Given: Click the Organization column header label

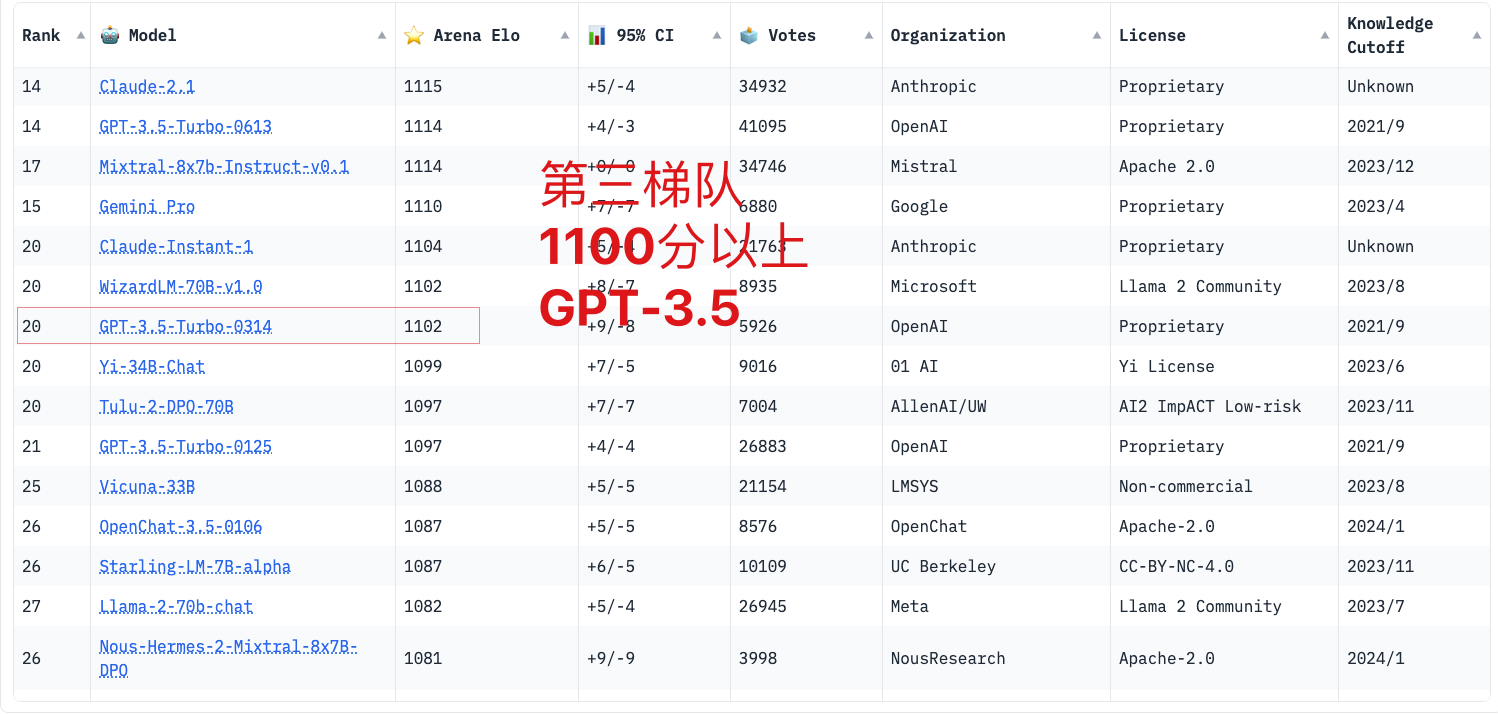Looking at the screenshot, I should [x=948, y=35].
